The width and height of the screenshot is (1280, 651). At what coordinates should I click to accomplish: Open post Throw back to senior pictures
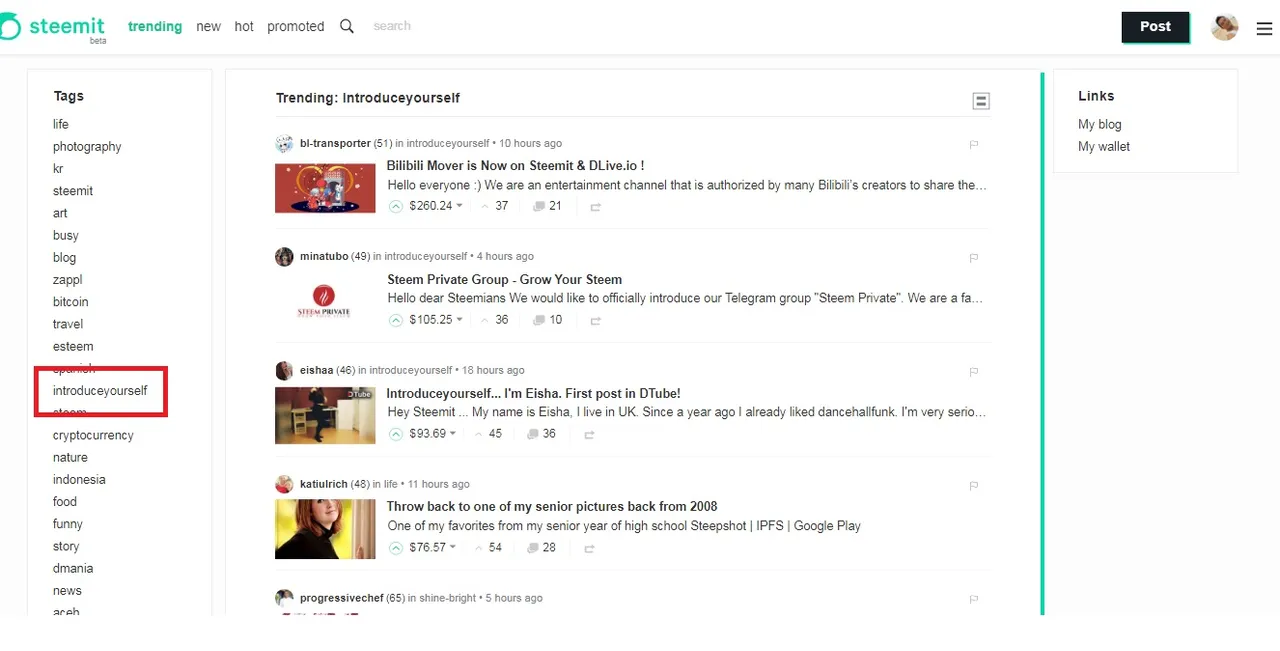coord(552,507)
